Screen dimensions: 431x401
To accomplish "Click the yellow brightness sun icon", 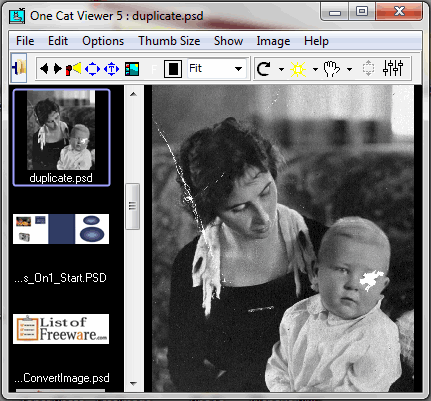I will tap(298, 69).
